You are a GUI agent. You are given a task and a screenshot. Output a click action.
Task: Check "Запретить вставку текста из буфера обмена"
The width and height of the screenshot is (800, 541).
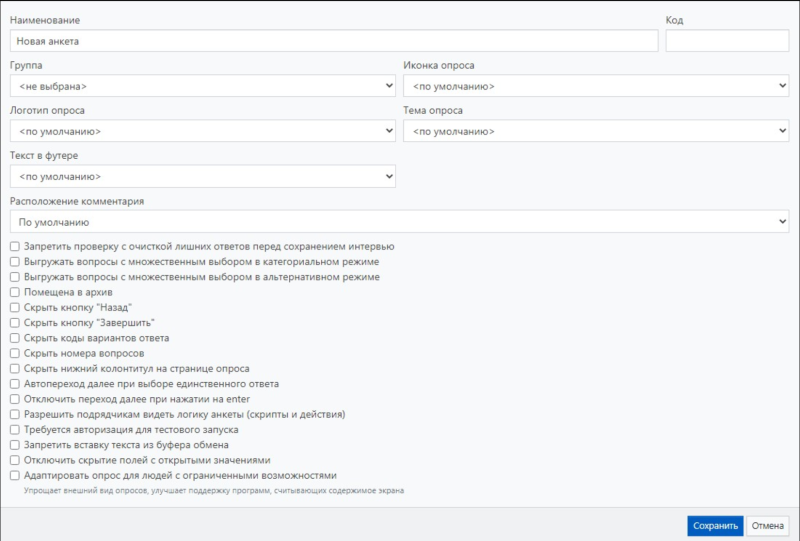[x=15, y=445]
